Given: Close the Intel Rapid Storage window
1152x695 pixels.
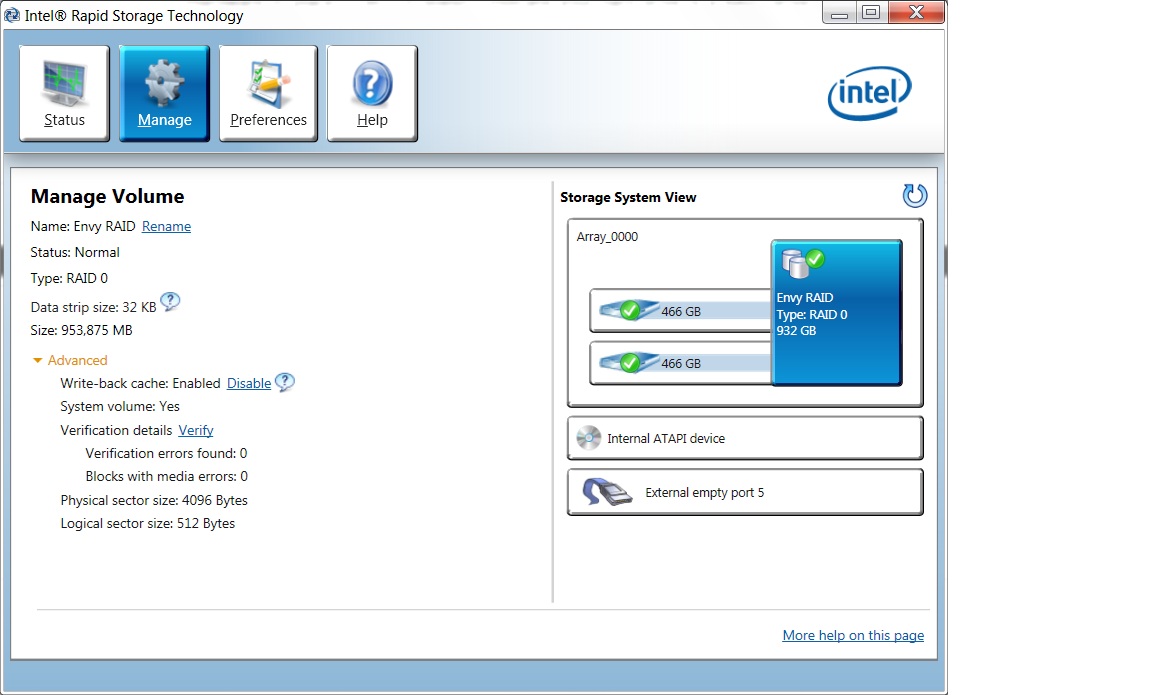Looking at the screenshot, I should [916, 12].
